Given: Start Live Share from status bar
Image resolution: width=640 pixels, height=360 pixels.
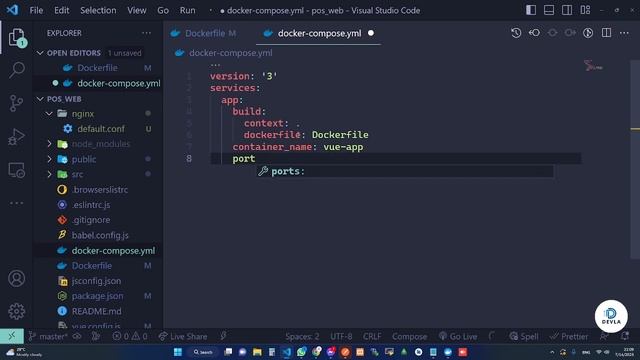Looking at the screenshot, I should coord(183,336).
